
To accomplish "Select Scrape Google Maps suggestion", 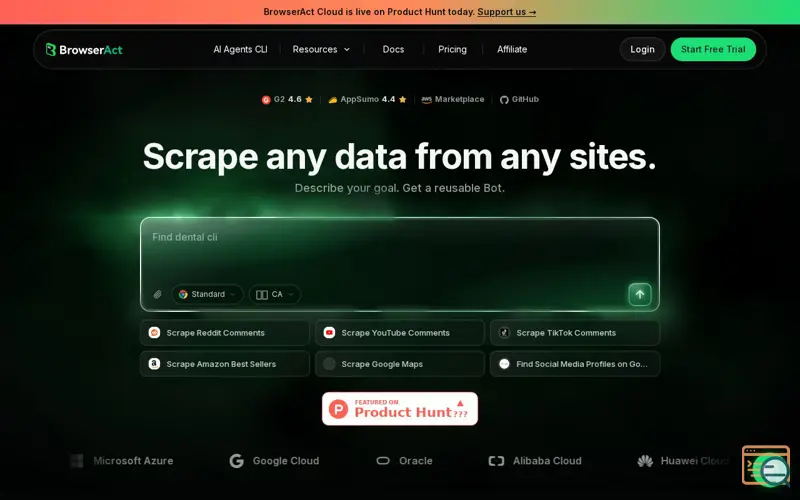I will (399, 364).
